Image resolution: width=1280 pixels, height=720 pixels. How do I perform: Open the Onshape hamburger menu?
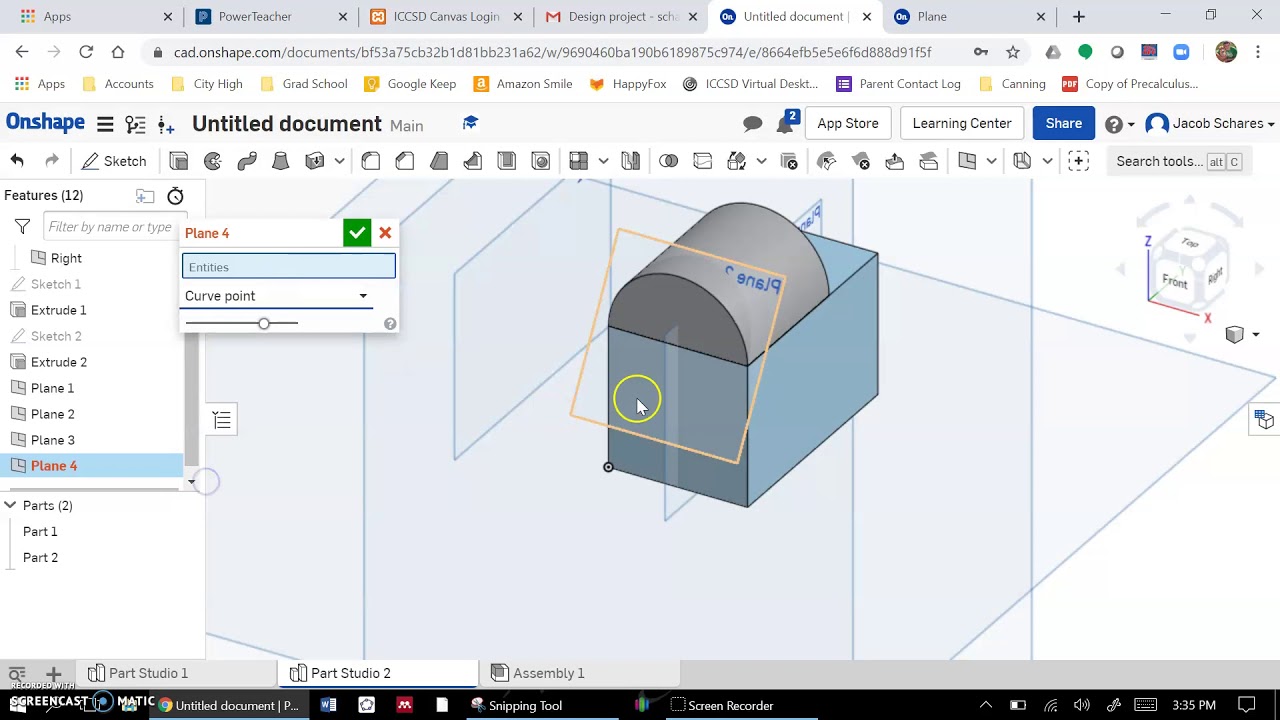coord(105,124)
